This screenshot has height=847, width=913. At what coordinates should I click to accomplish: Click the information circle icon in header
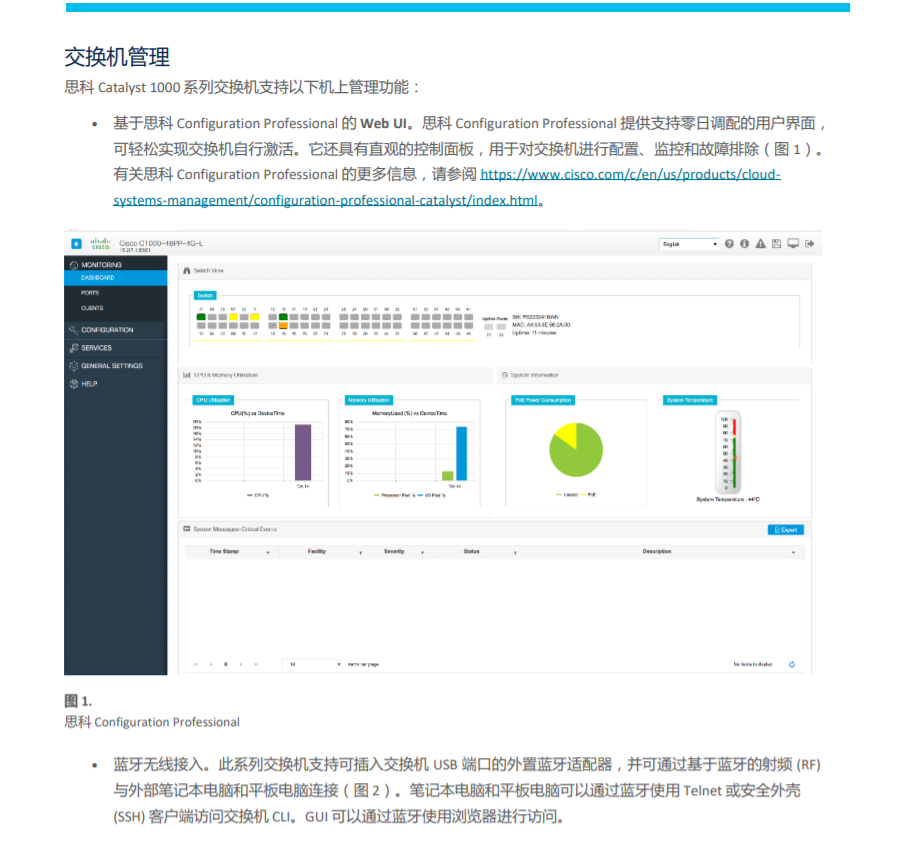click(x=744, y=244)
